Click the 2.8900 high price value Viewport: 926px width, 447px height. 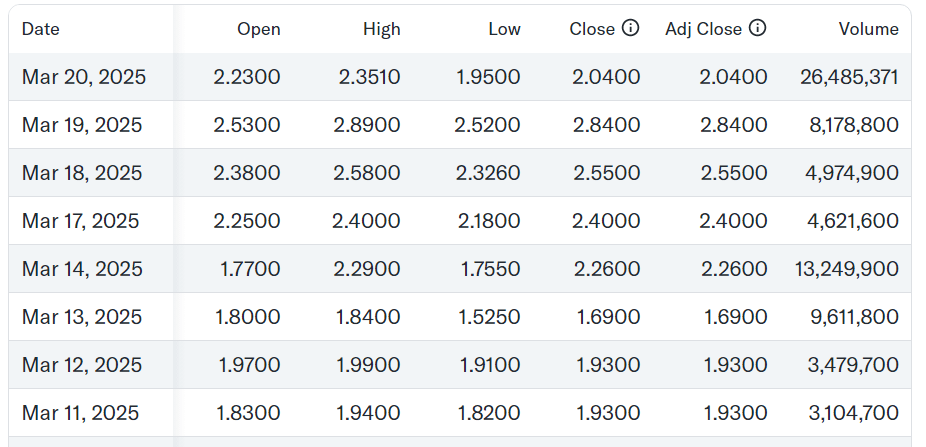click(366, 125)
